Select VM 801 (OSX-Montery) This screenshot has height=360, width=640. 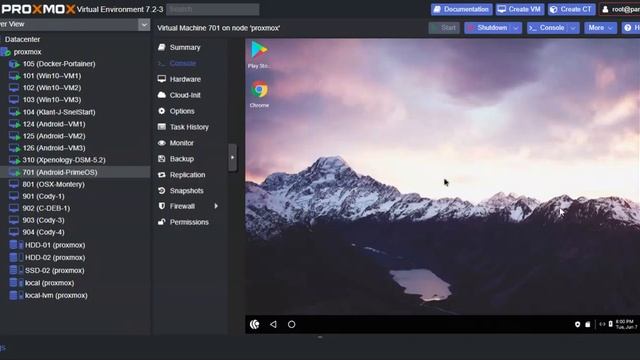[53, 184]
